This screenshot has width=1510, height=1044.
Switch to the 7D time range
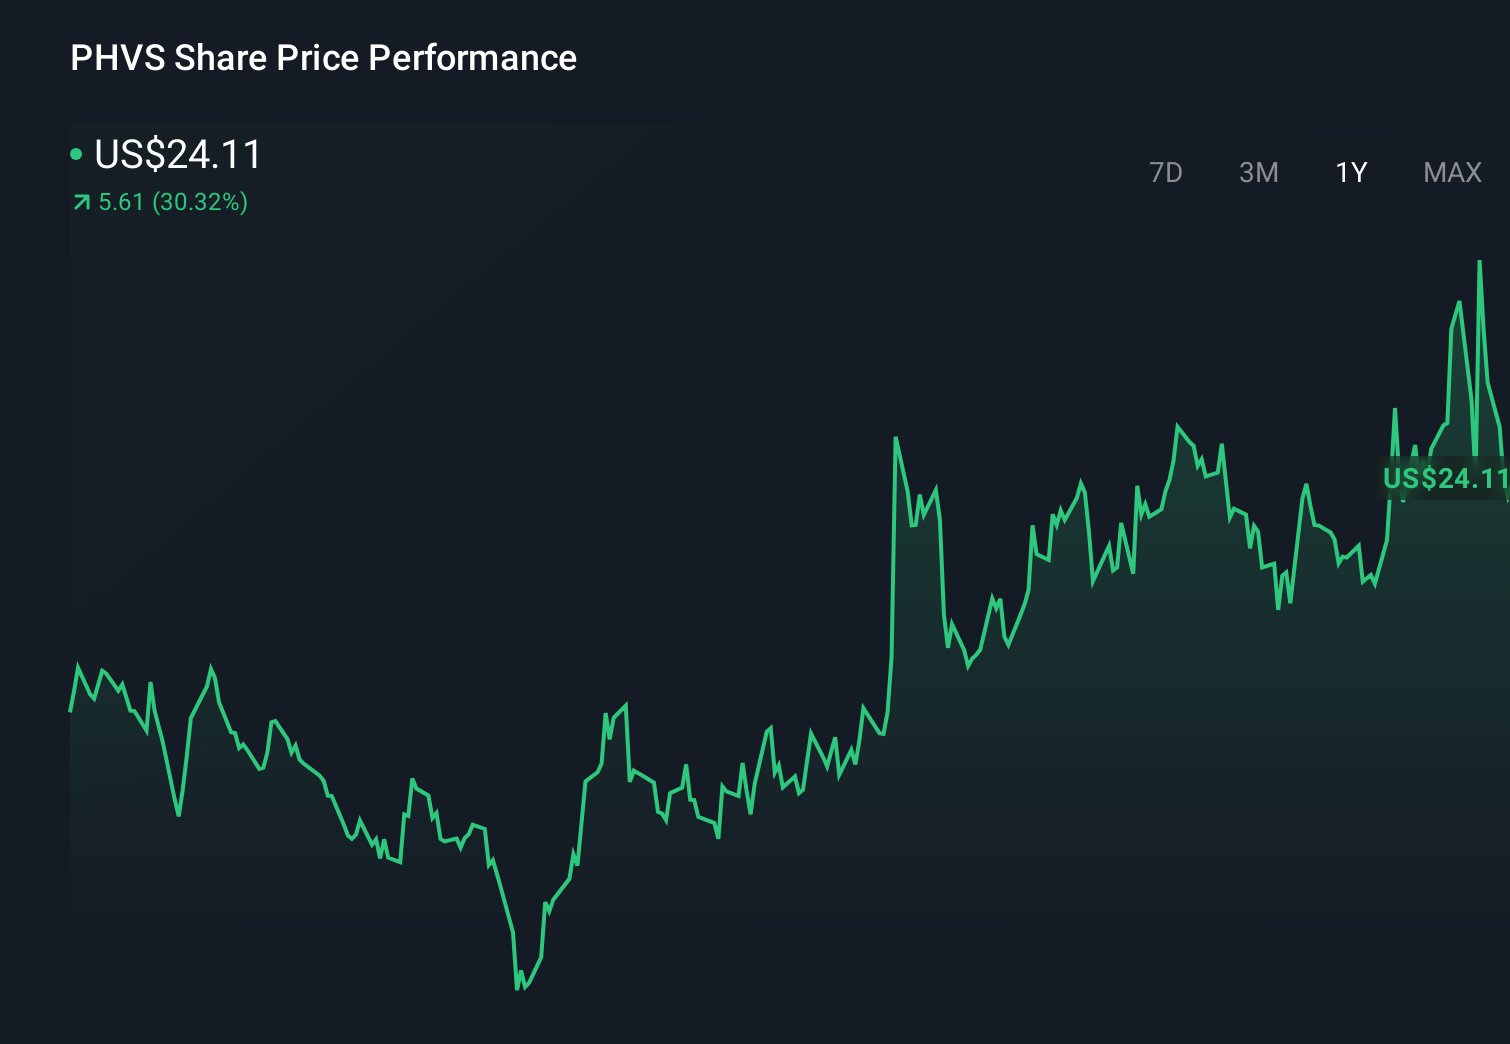[x=1167, y=172]
